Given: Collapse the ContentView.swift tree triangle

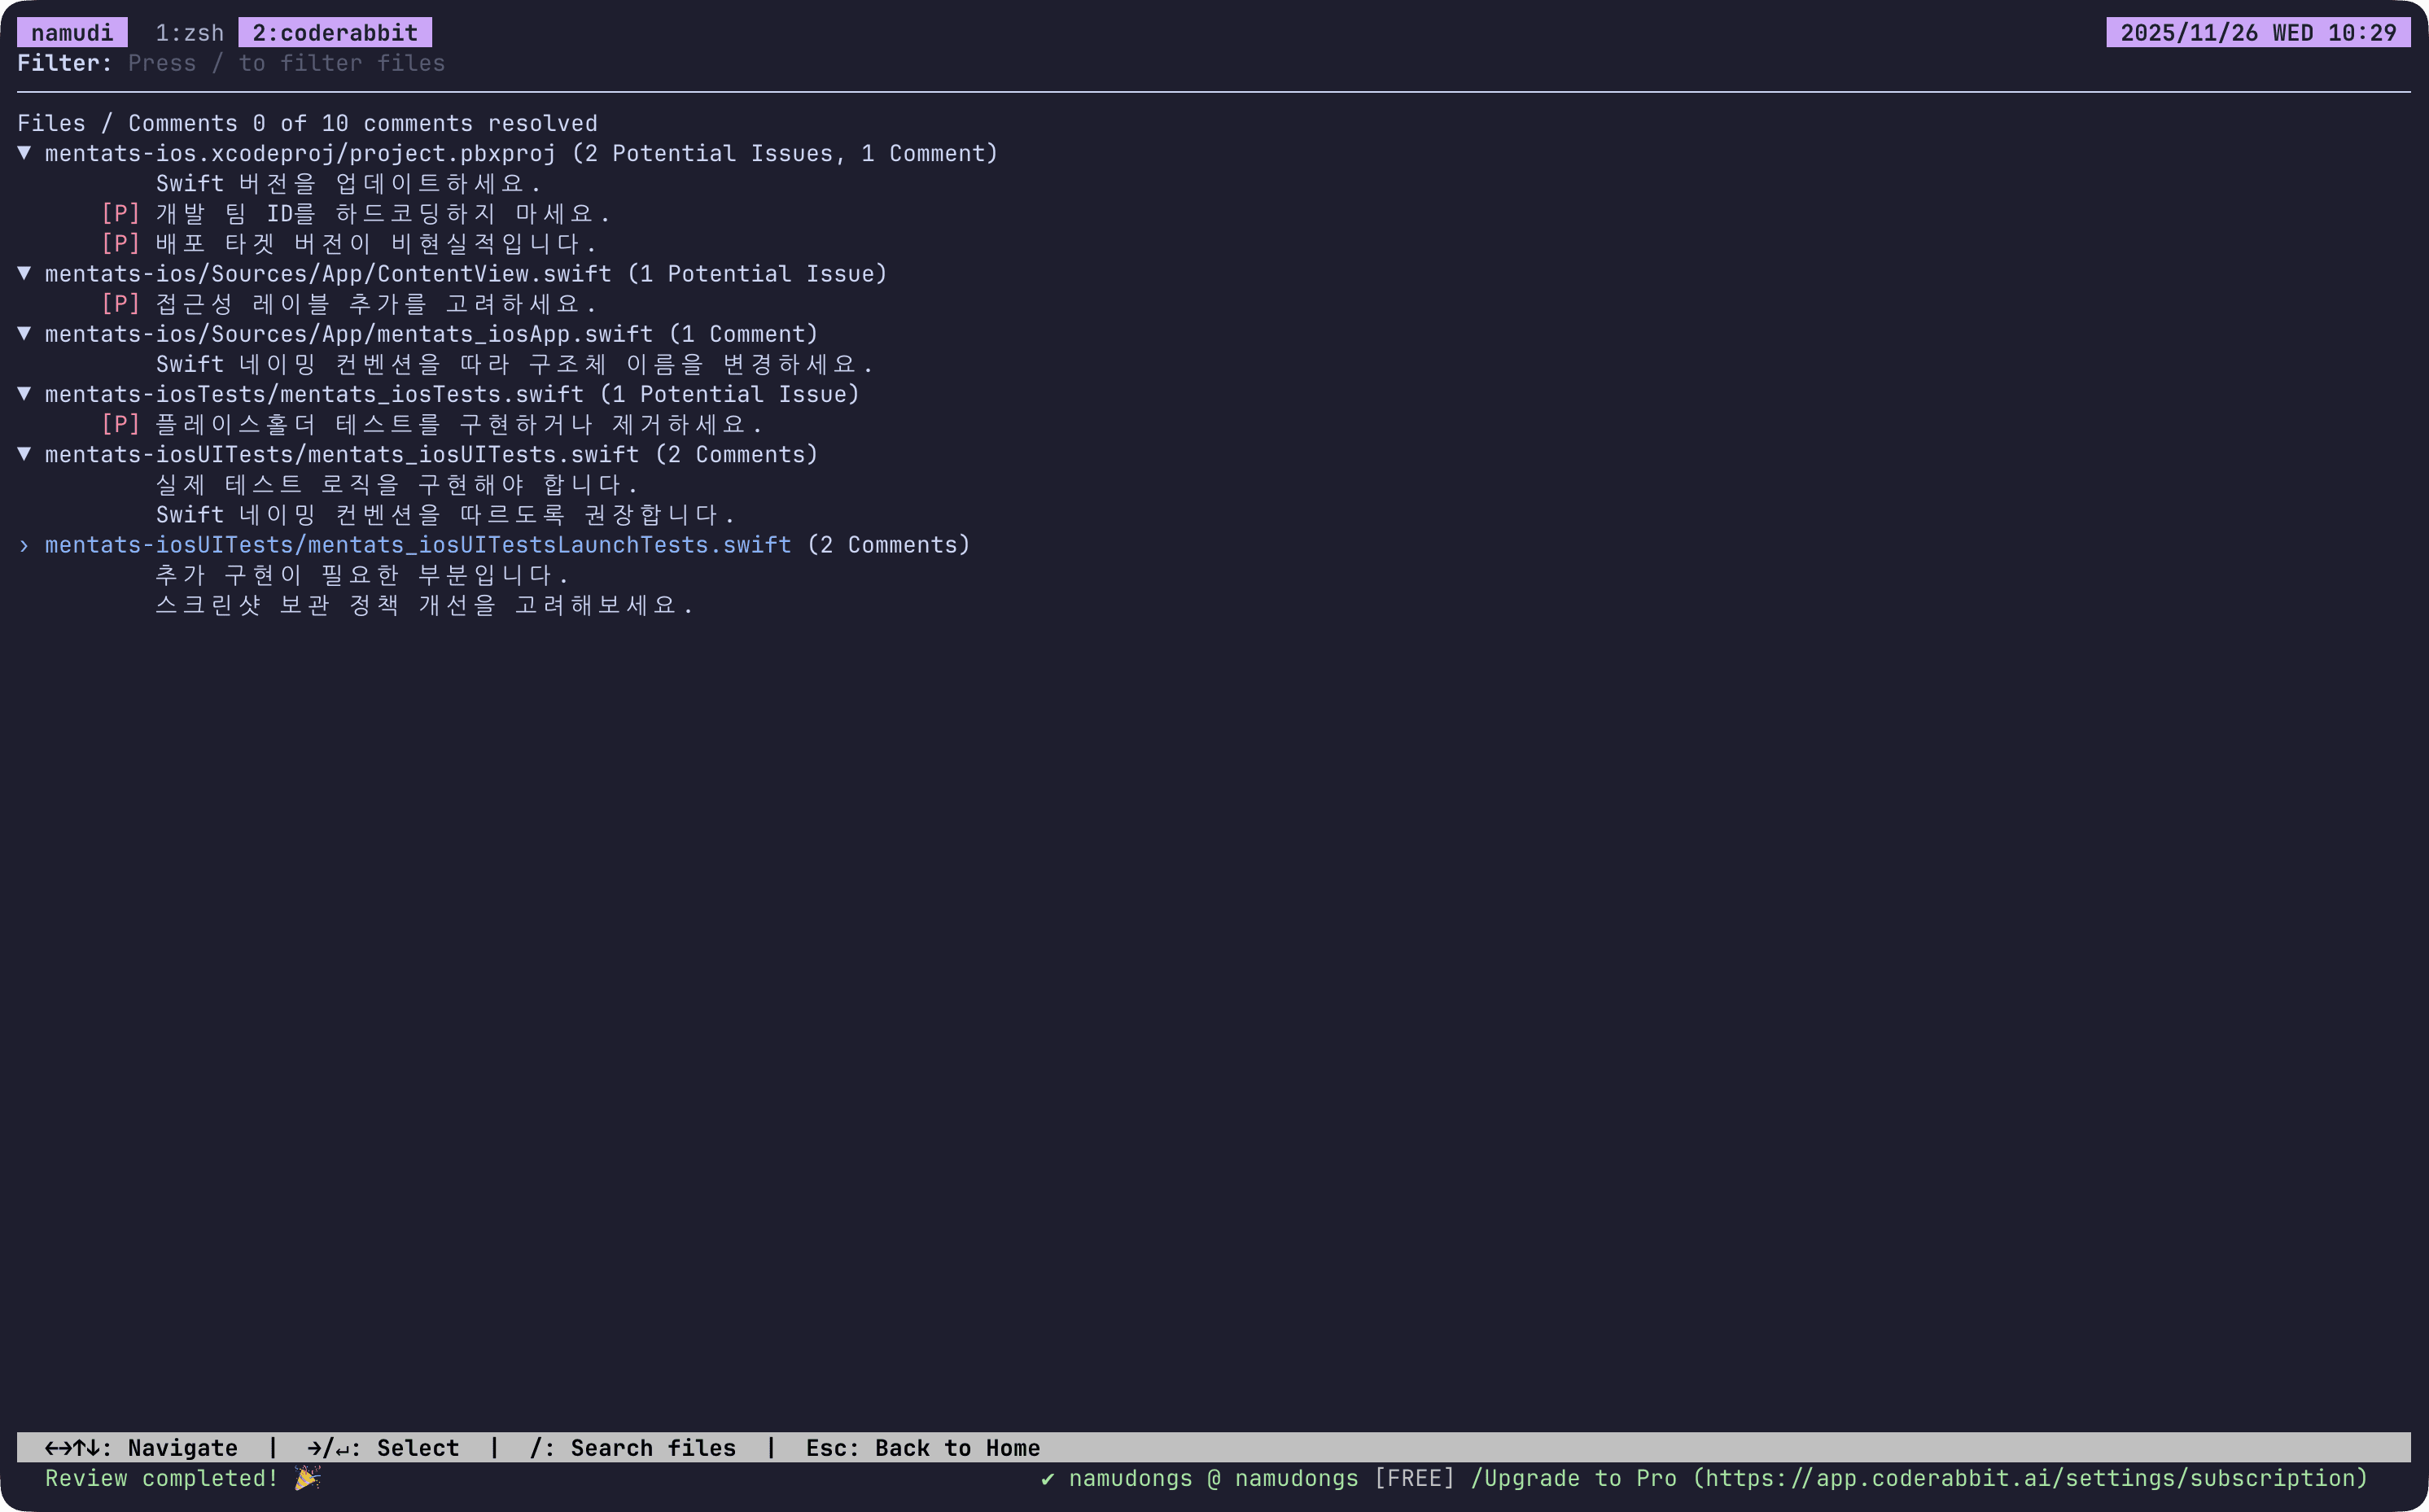Looking at the screenshot, I should [x=24, y=273].
